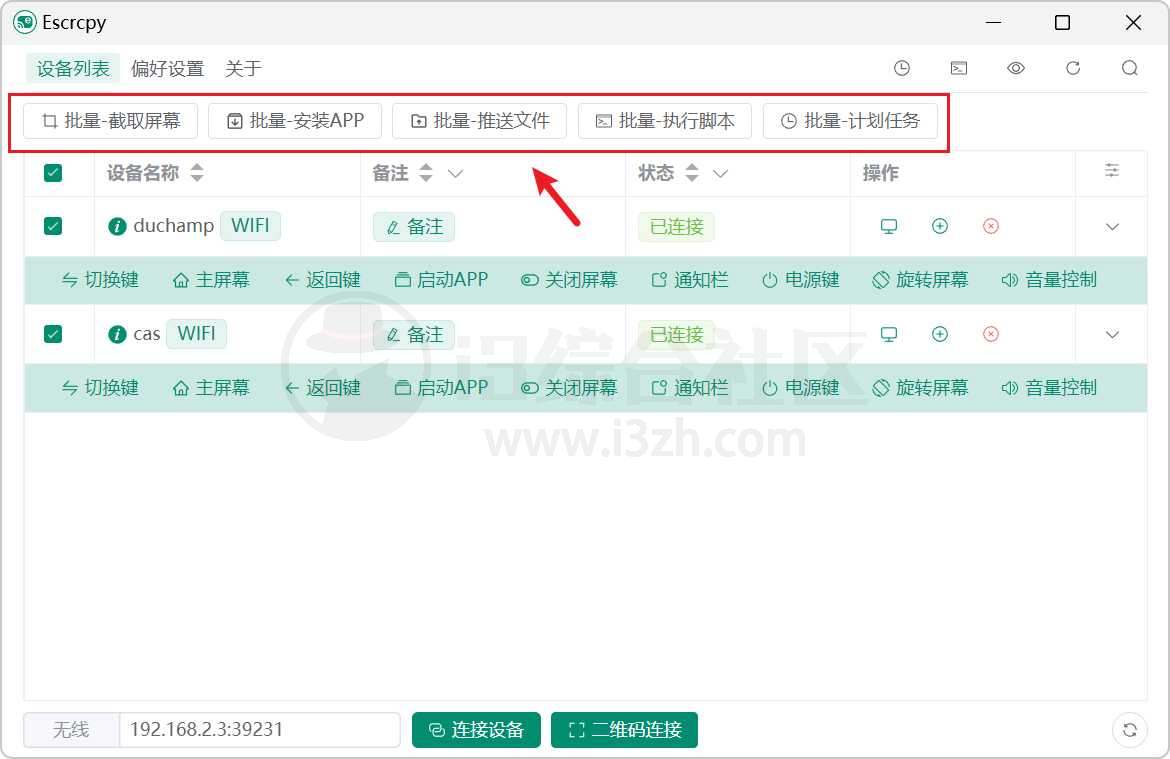Click 切换键 in duchamp control bar

[100, 280]
